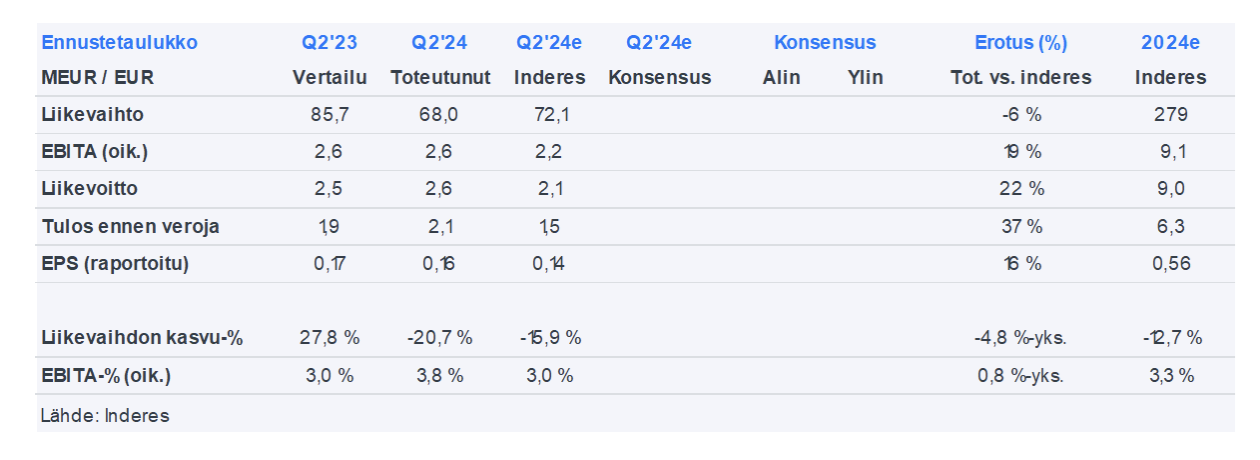Select the EBITA-% (oik.) row label
The height and width of the screenshot is (460, 1260).
coord(106,376)
